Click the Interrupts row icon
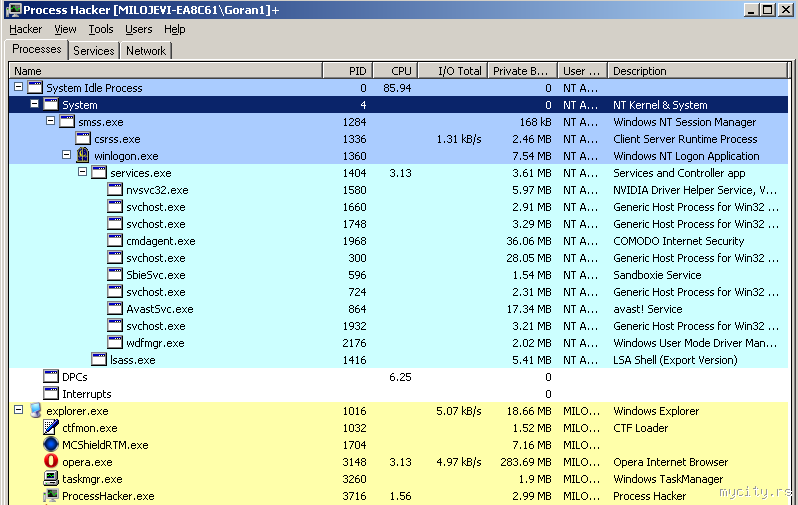Screen dimensions: 798x505 [51, 394]
